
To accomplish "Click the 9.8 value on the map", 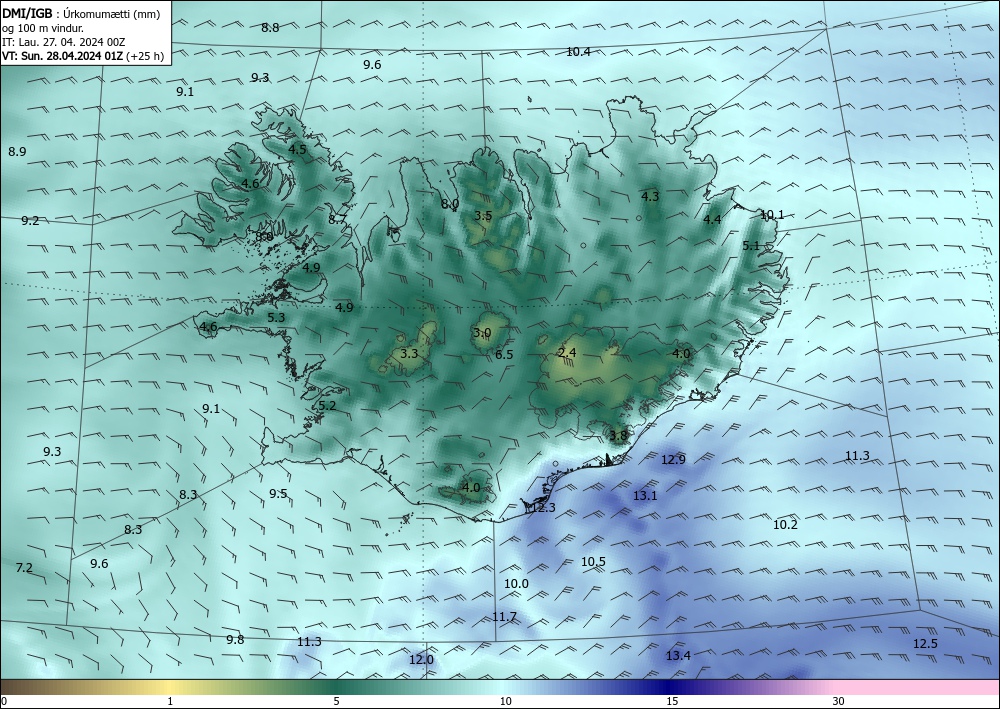I will click(x=235, y=640).
